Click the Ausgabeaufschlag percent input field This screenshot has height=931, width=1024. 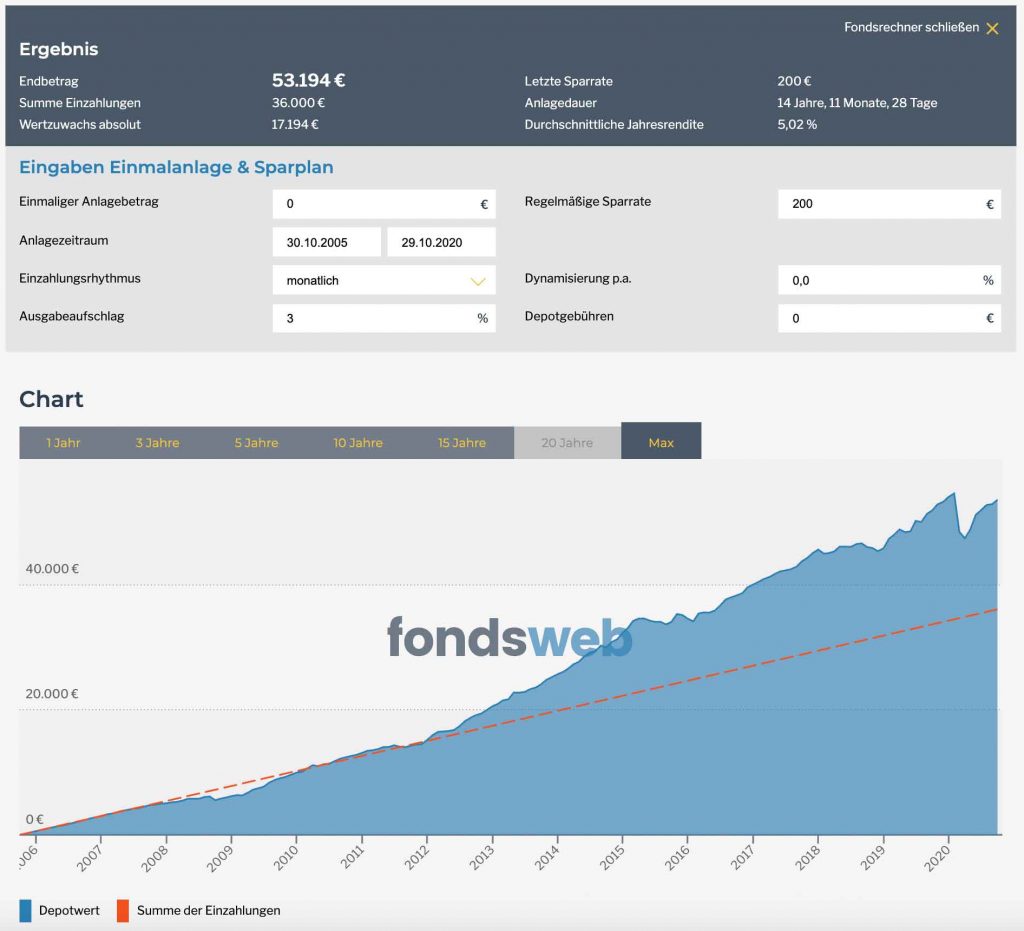(x=384, y=318)
